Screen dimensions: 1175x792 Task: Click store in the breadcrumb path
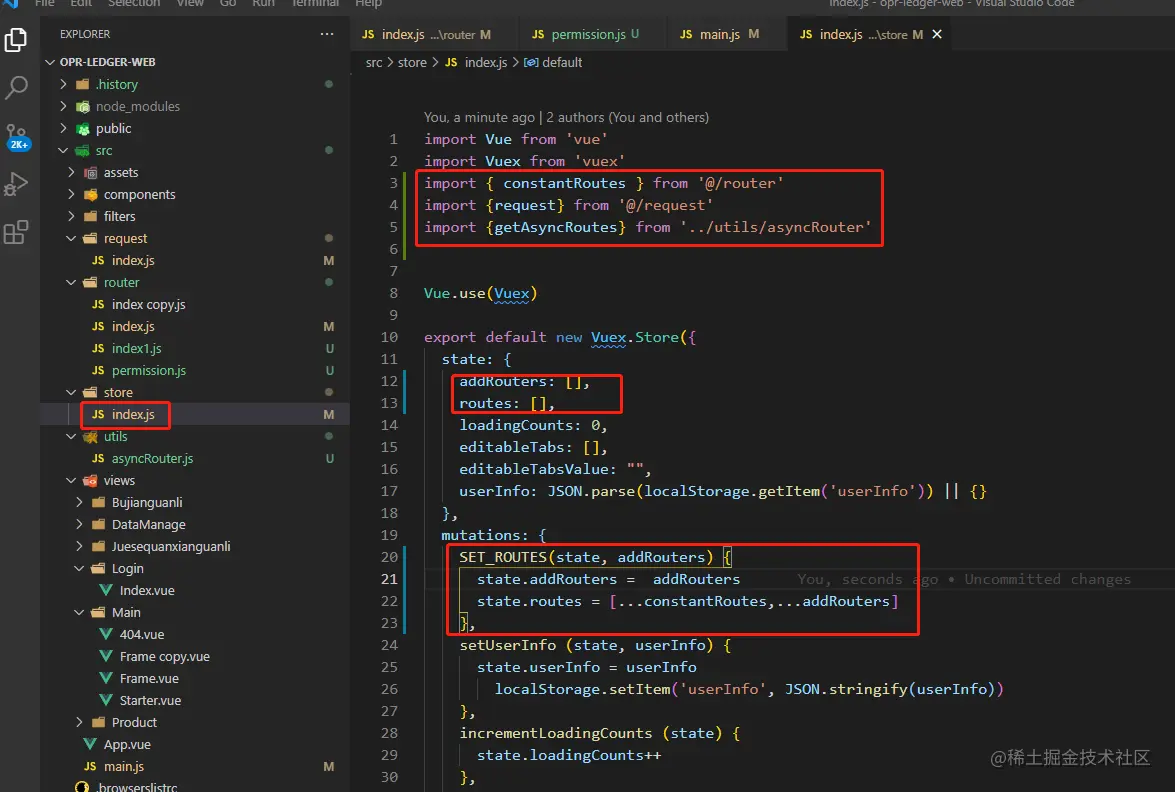412,62
